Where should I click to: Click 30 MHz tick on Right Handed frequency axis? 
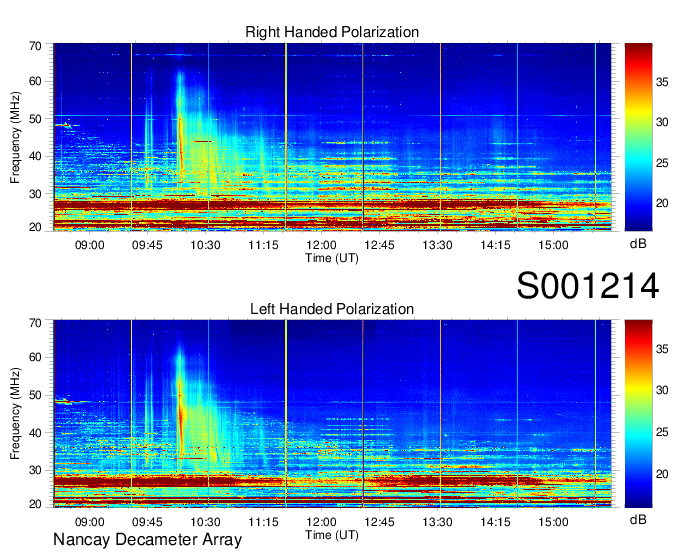point(35,194)
